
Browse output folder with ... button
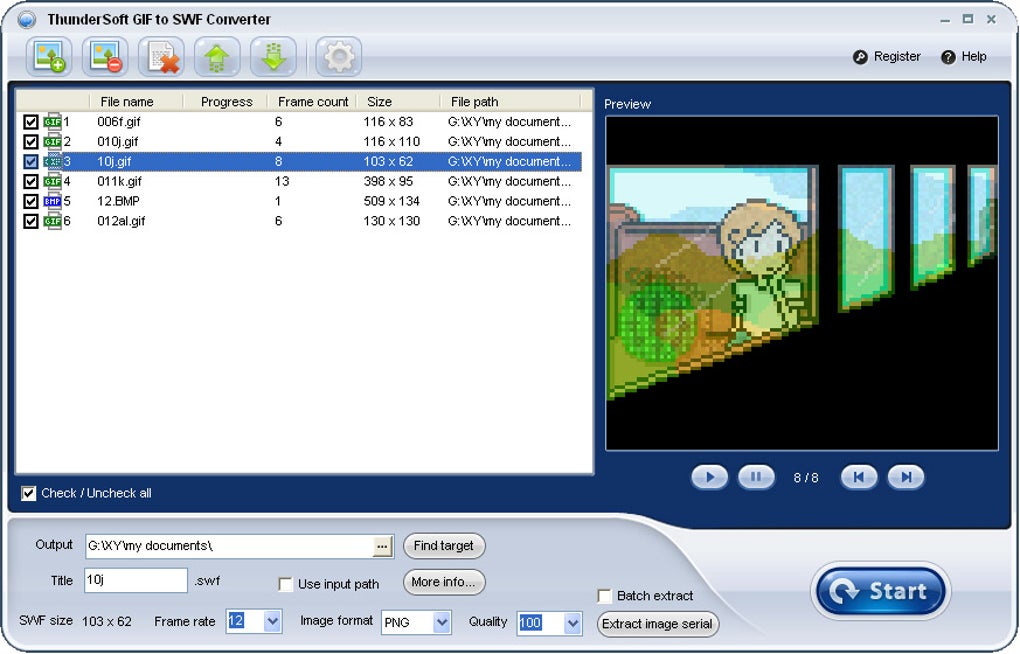click(382, 546)
